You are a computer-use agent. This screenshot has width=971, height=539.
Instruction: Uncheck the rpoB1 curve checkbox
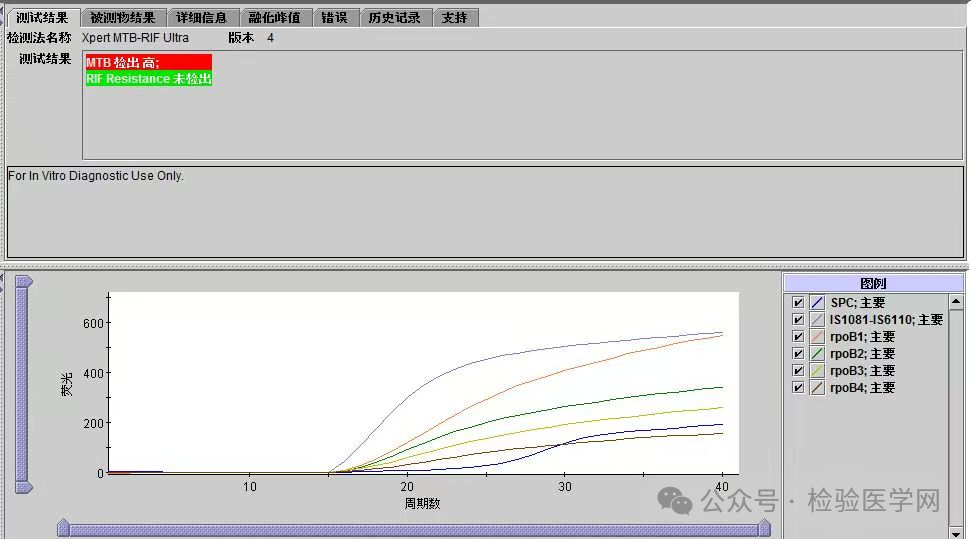click(798, 337)
